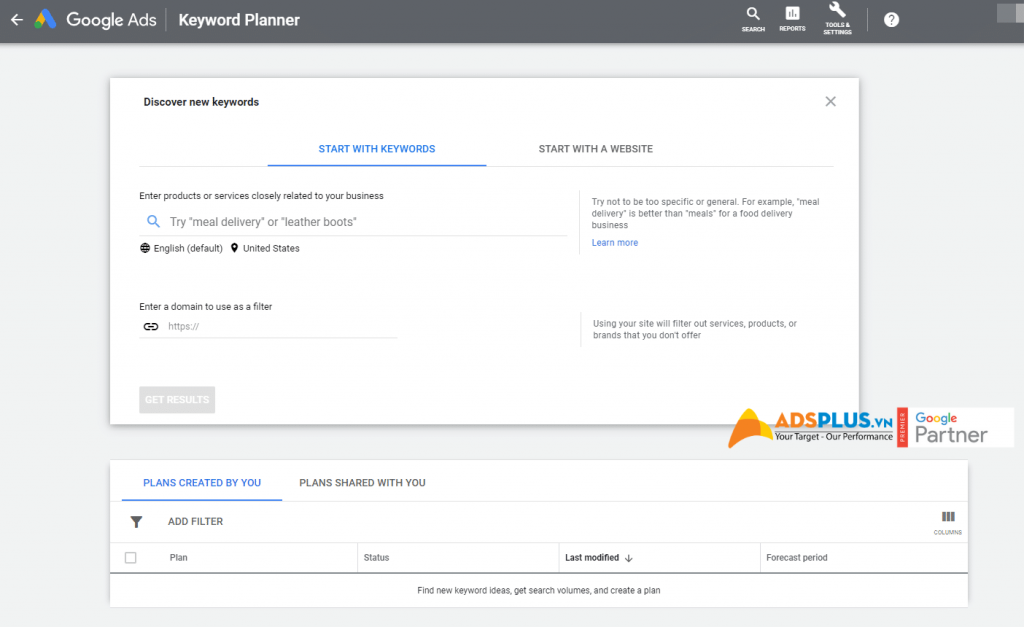The image size is (1024, 627).
Task: Close the Discover new keywords dialog
Action: 830,101
